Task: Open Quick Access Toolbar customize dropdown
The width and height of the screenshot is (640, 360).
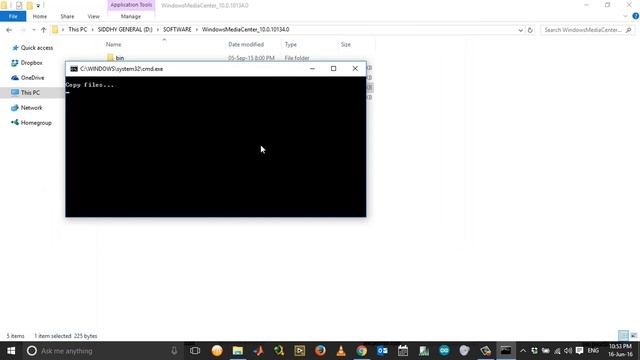Action: [x=38, y=5]
